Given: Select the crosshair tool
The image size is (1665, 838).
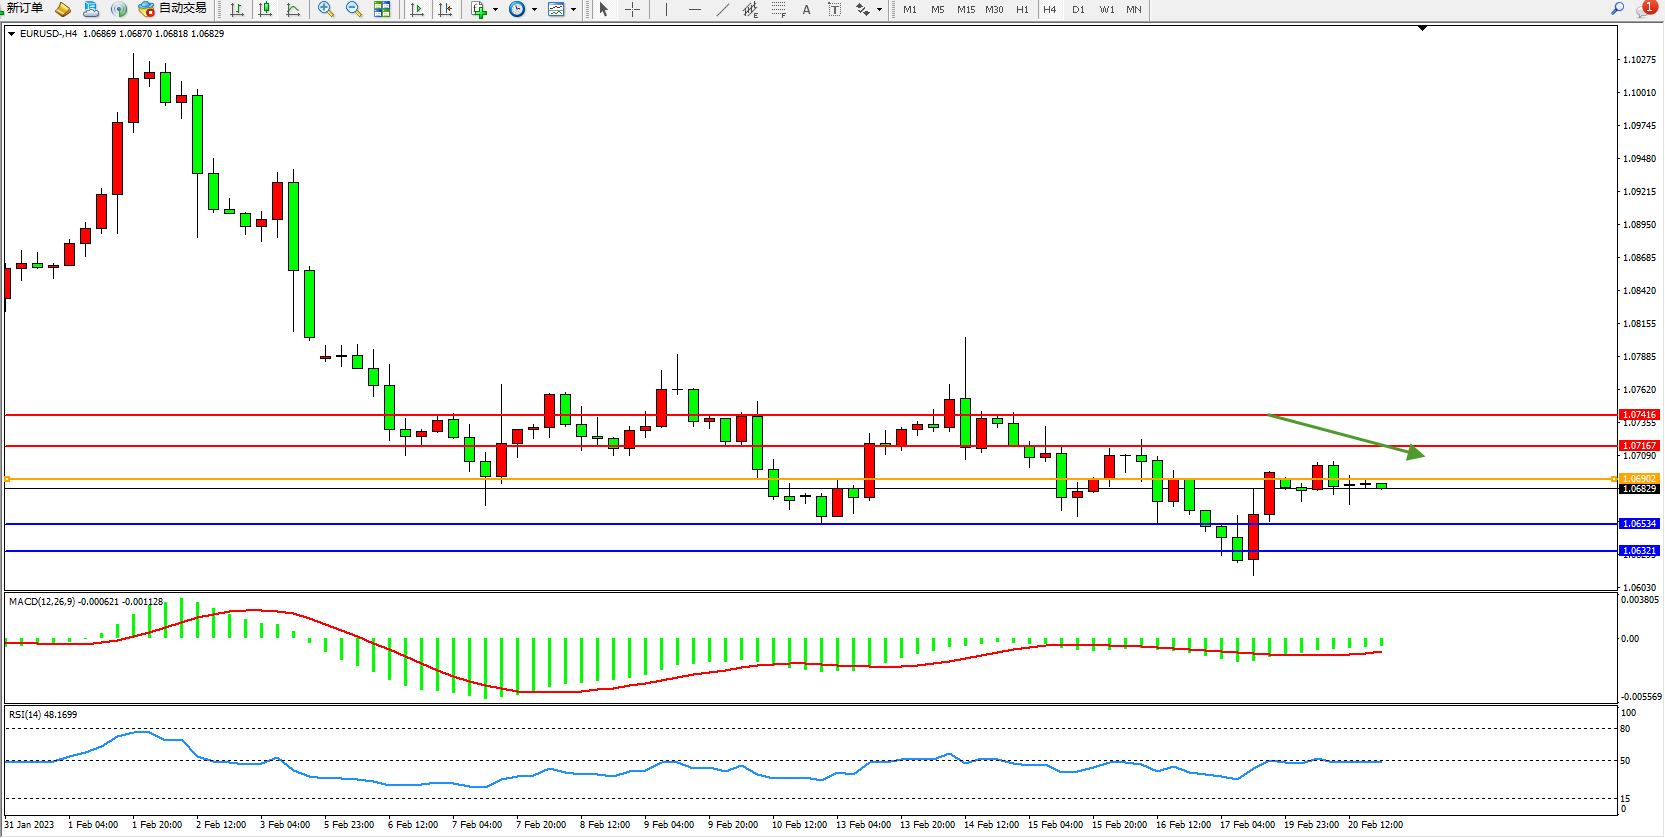Looking at the screenshot, I should 633,10.
